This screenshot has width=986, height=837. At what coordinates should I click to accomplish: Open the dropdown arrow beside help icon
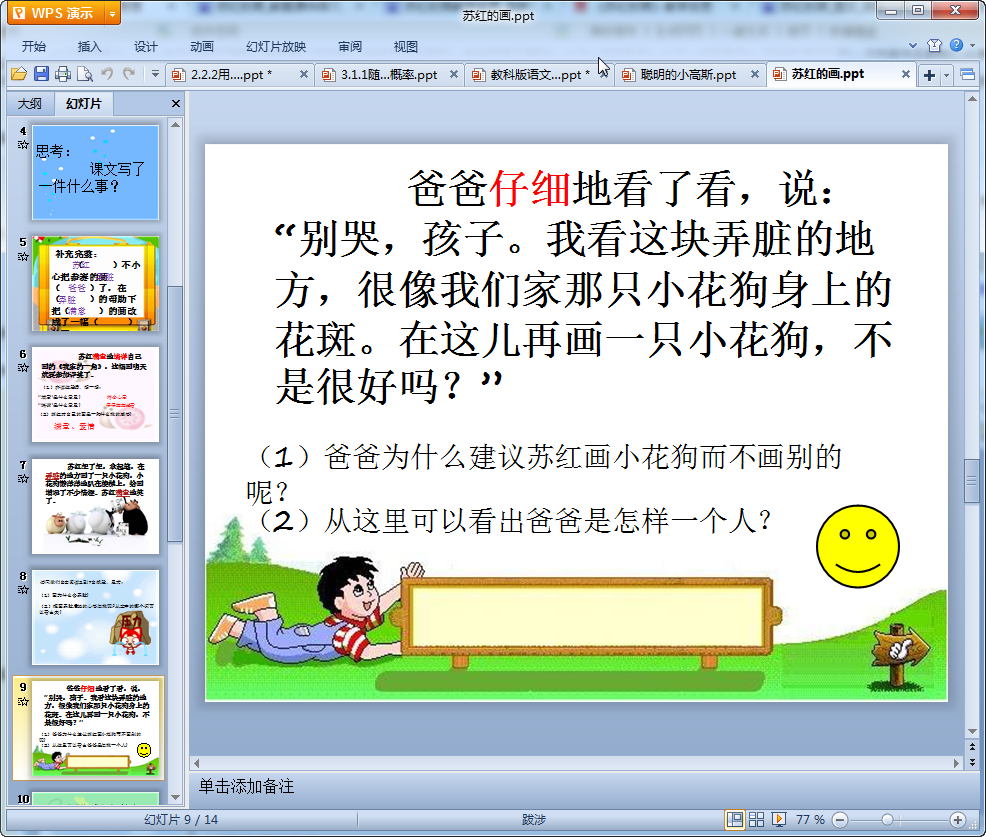[973, 45]
